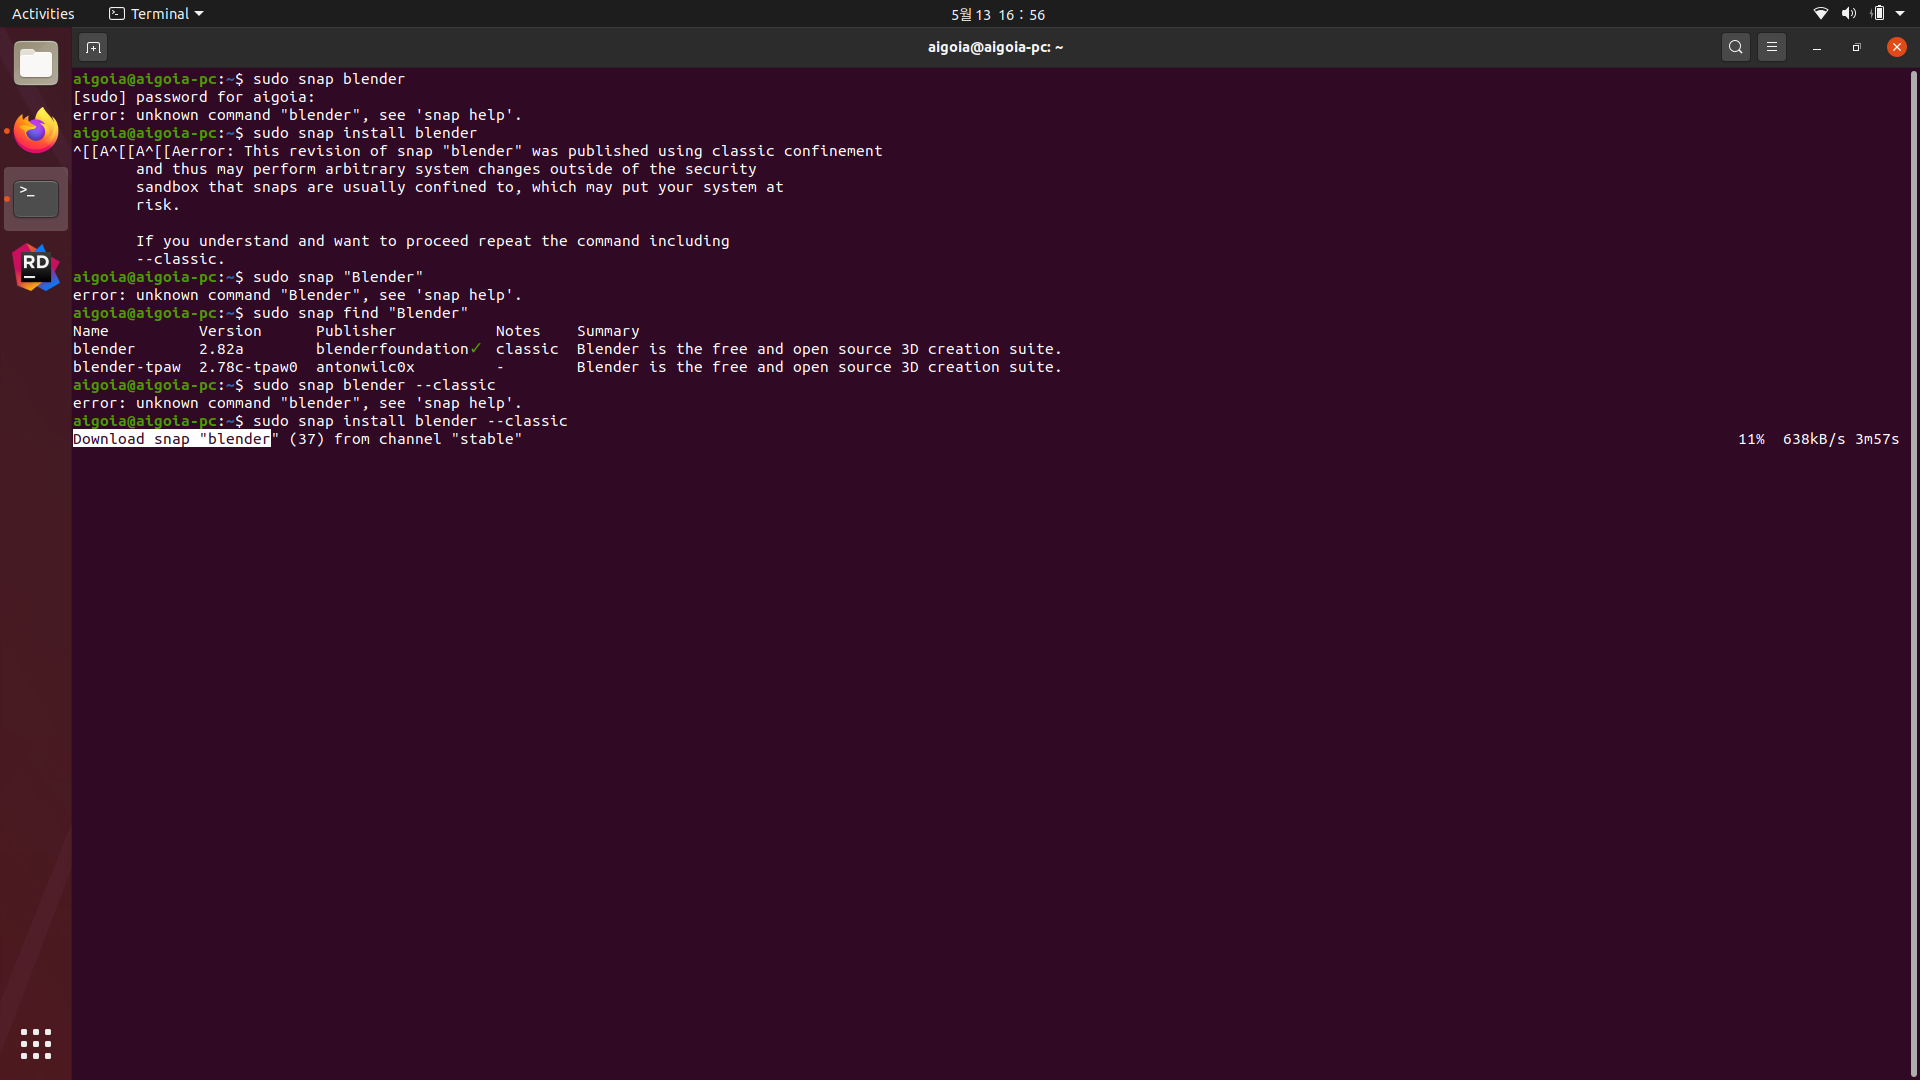Minimize the terminal window
This screenshot has width=1920, height=1080.
coord(1817,47)
